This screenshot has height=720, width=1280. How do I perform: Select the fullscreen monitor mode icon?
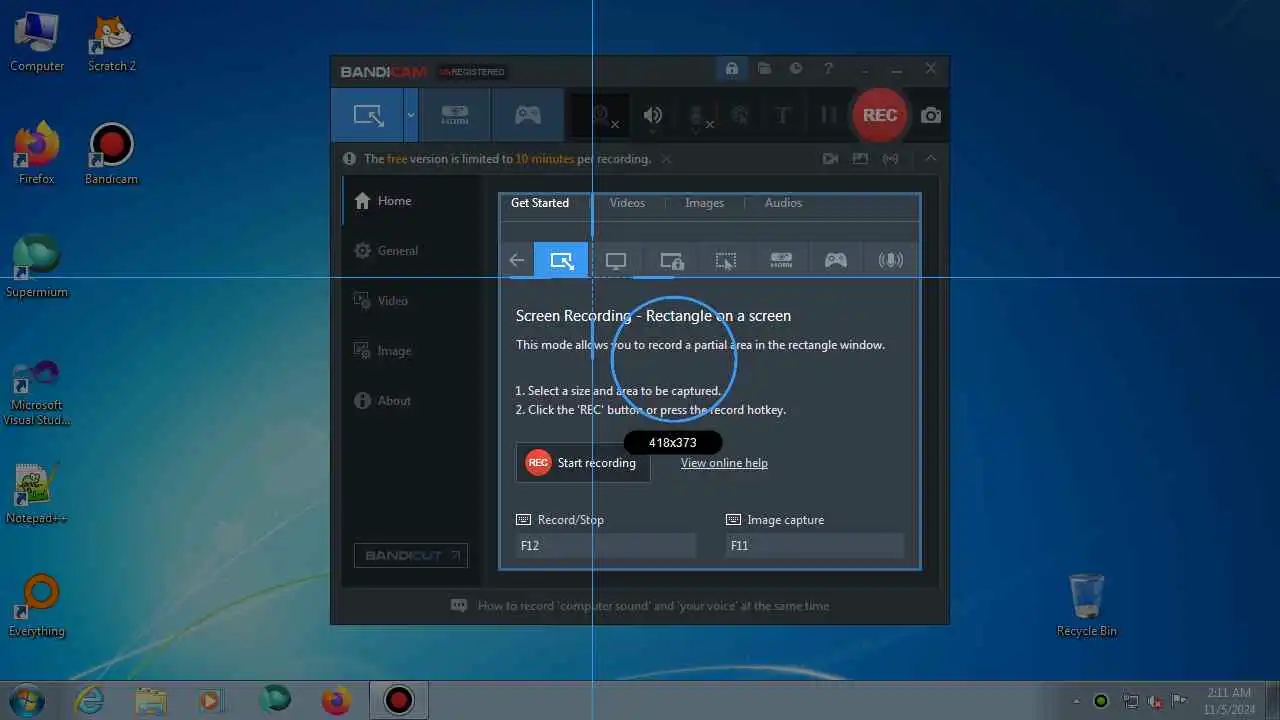616,261
